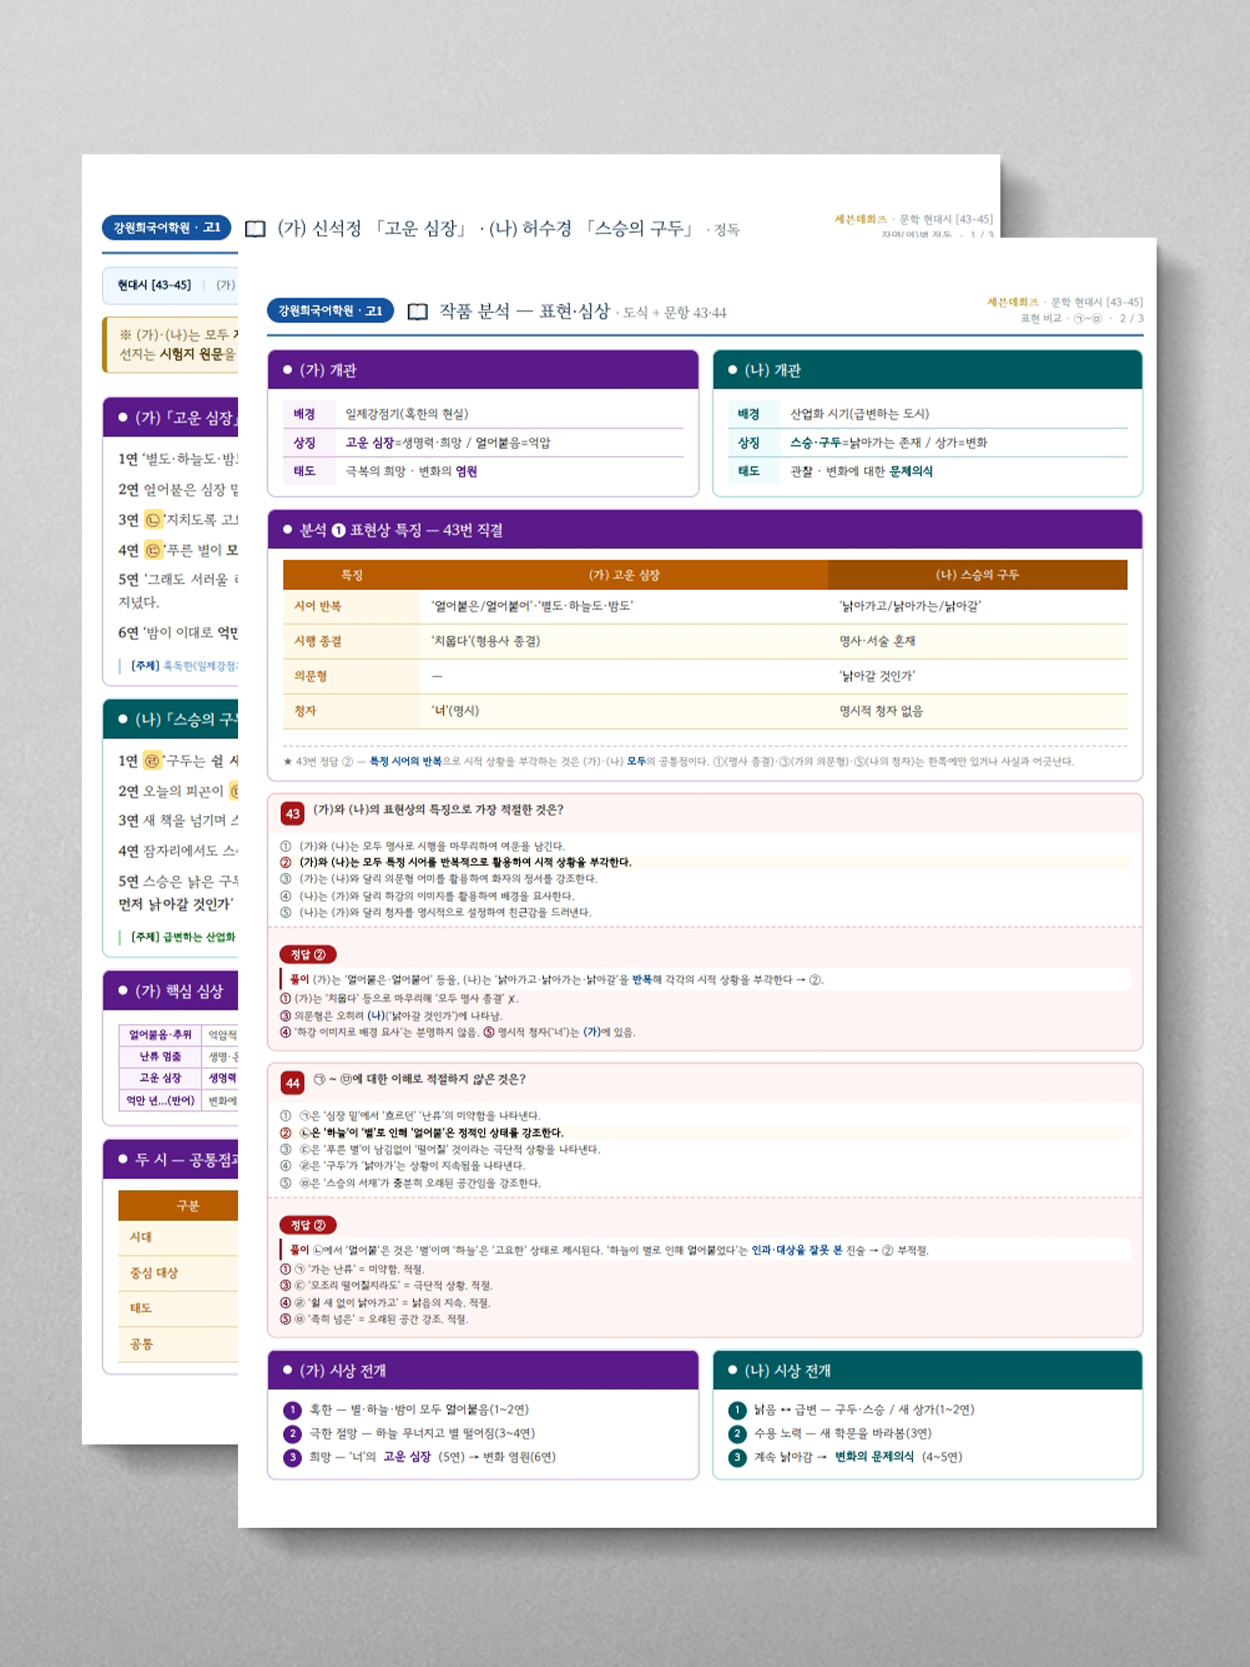Click the '억만 년...(반어)' cell on back page
The height and width of the screenshot is (1667, 1250).
tap(160, 1101)
